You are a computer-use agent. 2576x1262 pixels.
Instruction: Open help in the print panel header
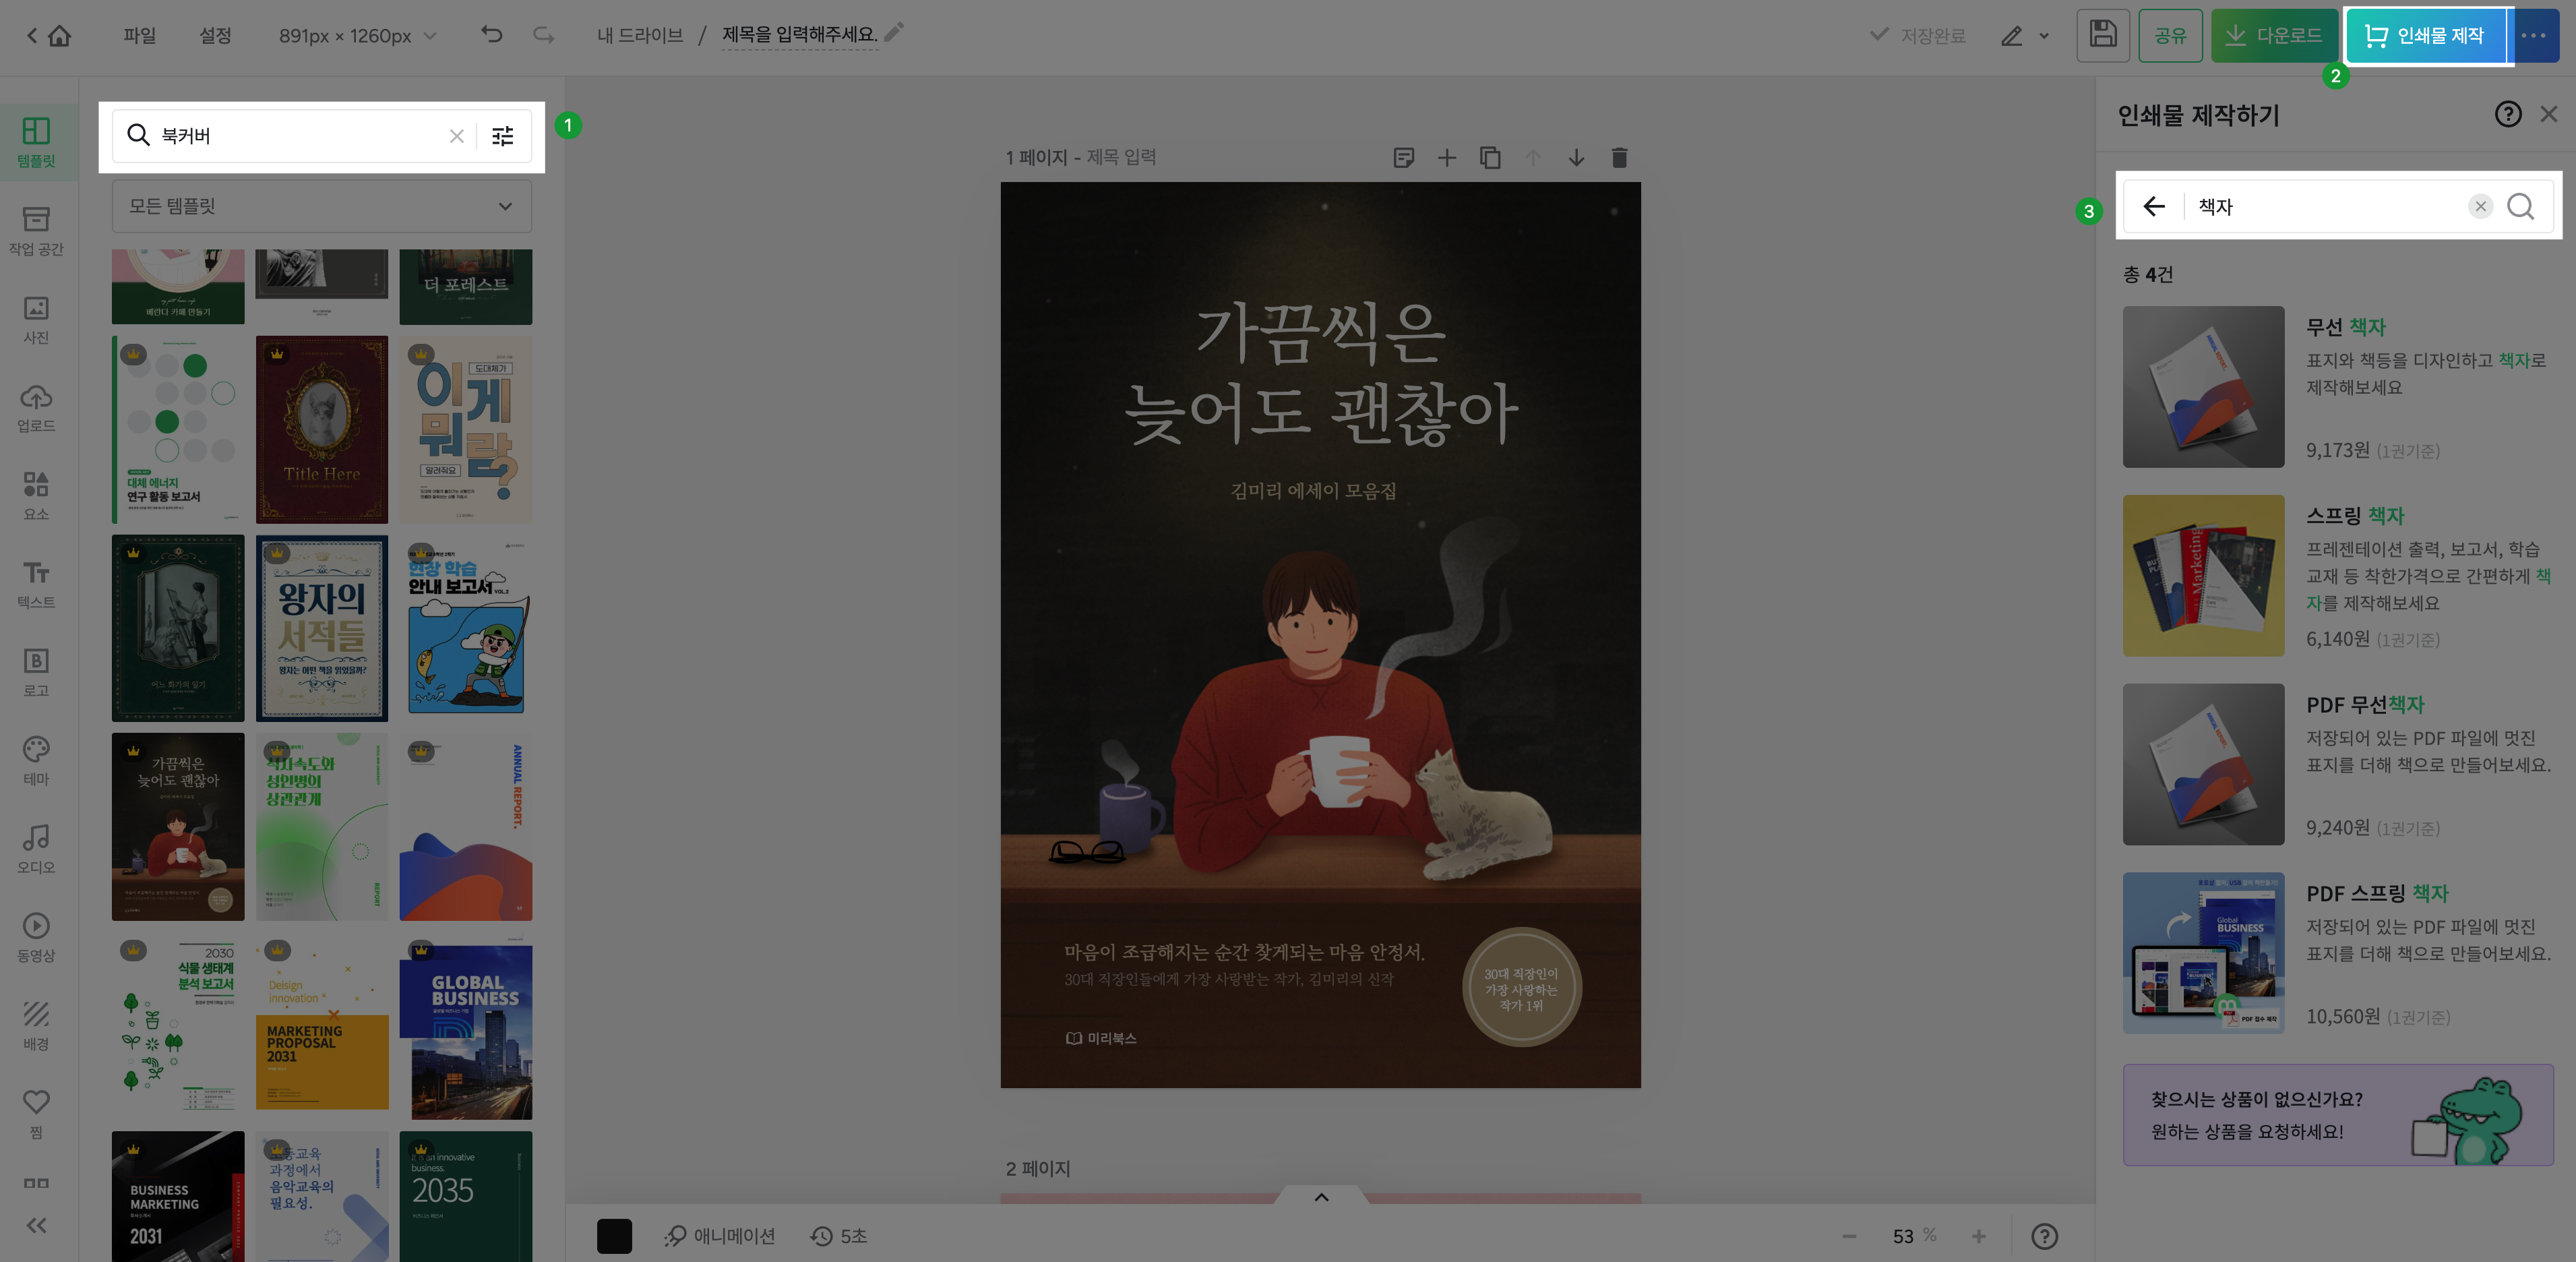[2507, 114]
